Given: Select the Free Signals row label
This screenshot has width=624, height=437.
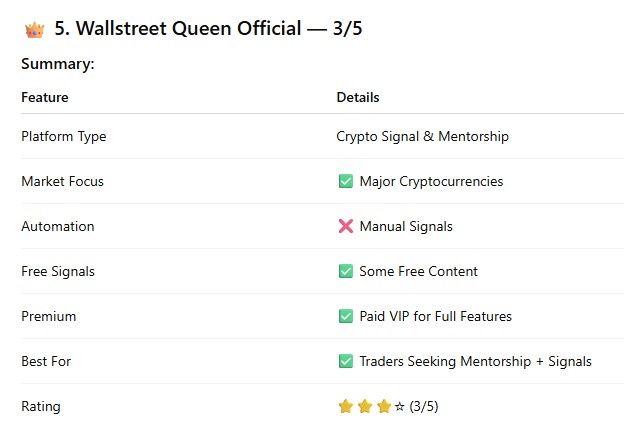Looking at the screenshot, I should [x=58, y=272].
